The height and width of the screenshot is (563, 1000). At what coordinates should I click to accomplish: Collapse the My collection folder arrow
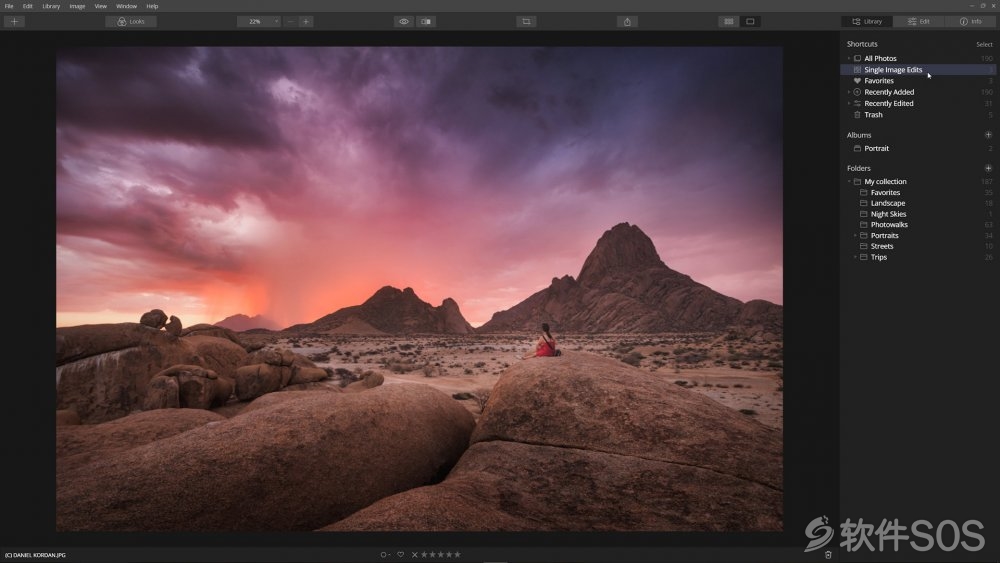849,182
